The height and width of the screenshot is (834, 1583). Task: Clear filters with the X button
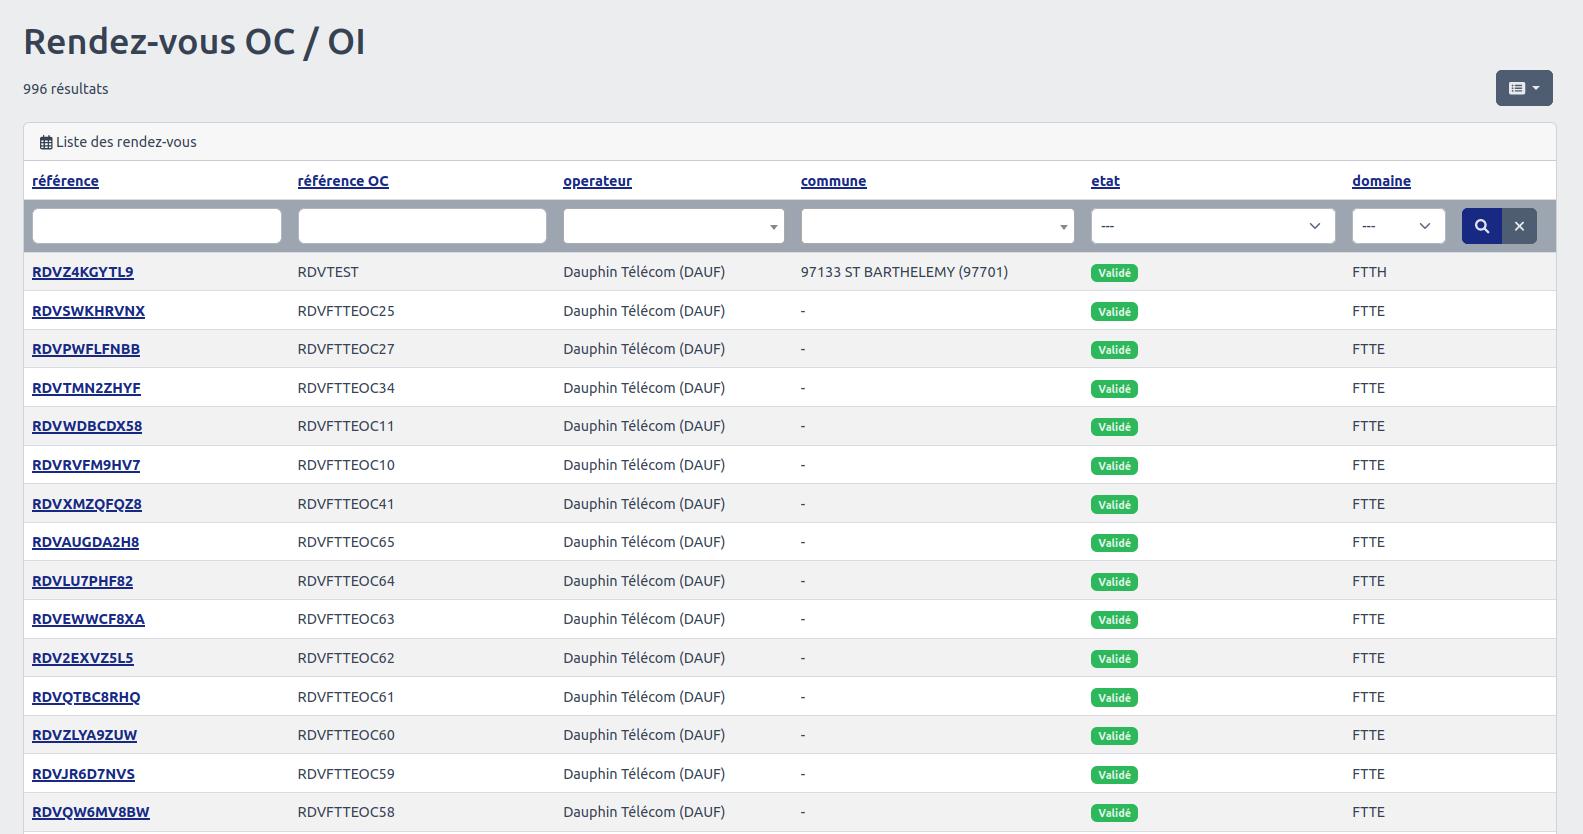1519,226
